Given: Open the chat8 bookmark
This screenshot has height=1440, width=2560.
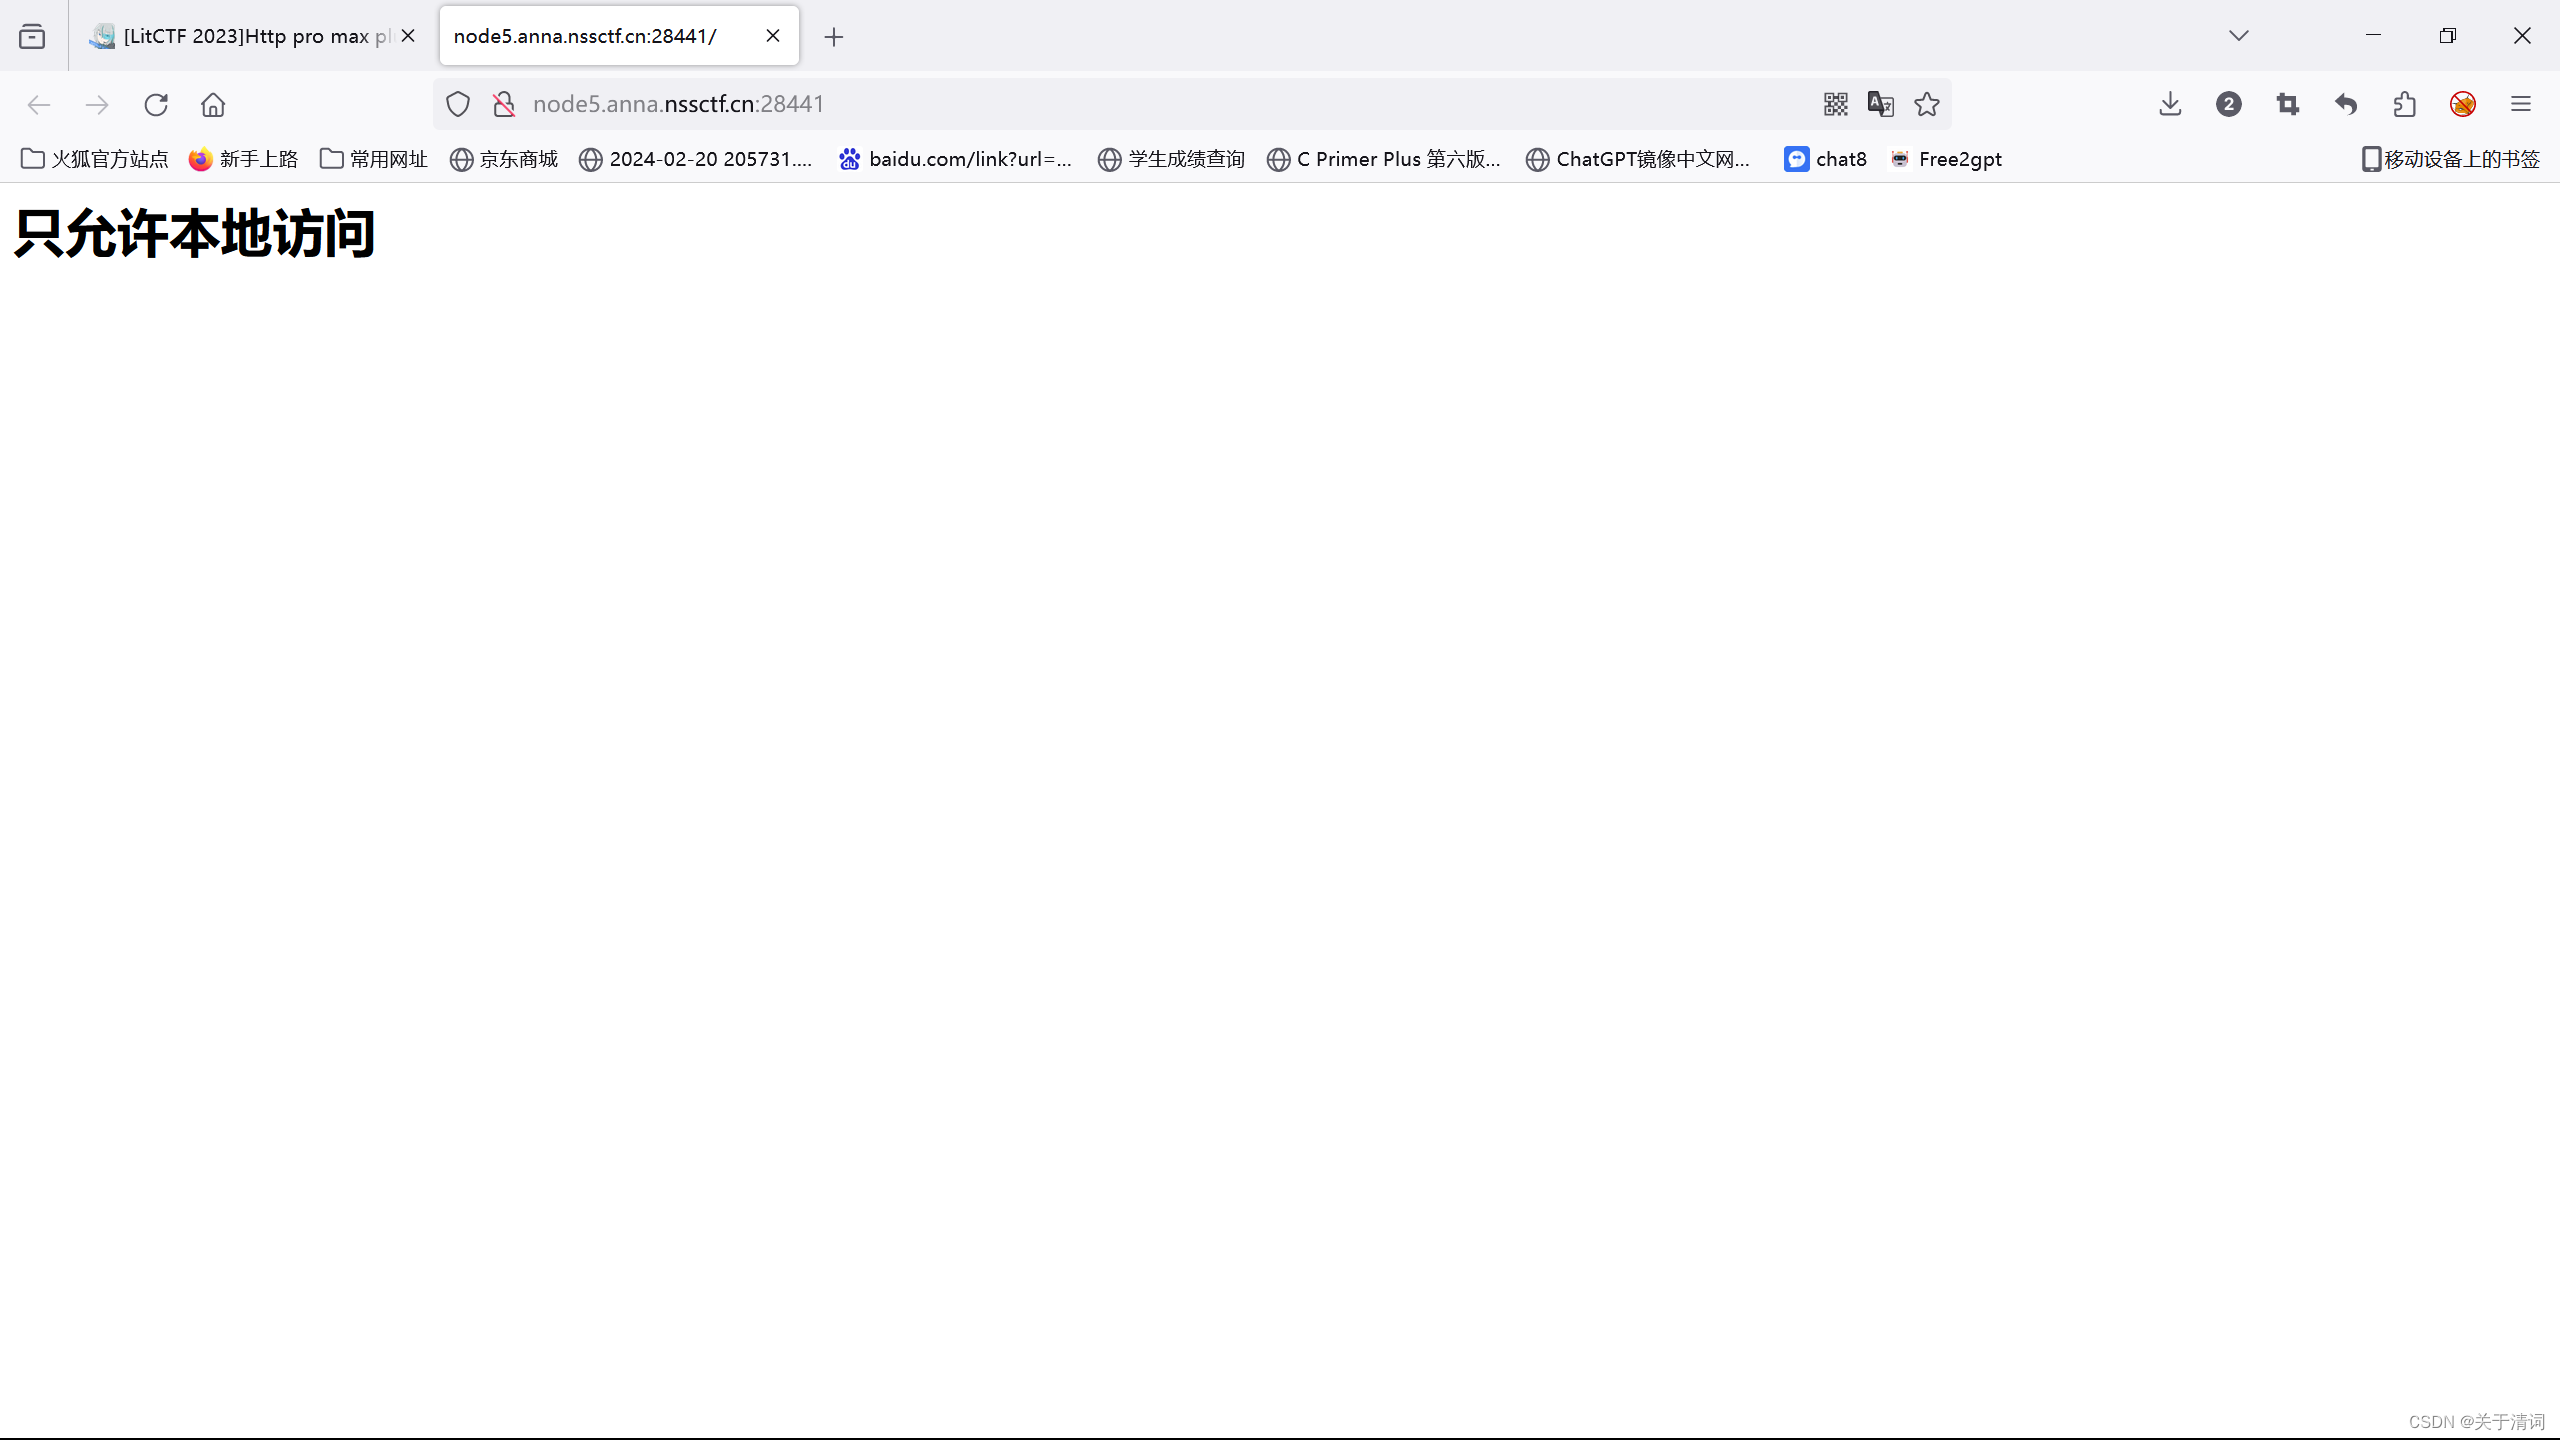Looking at the screenshot, I should [1825, 159].
